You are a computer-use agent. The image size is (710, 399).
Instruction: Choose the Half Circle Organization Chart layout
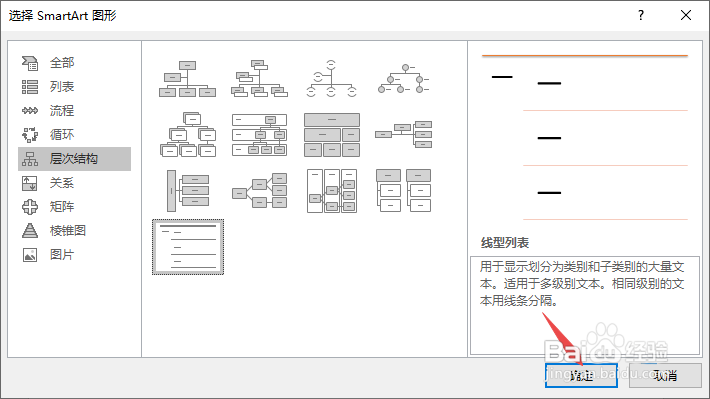coord(331,79)
